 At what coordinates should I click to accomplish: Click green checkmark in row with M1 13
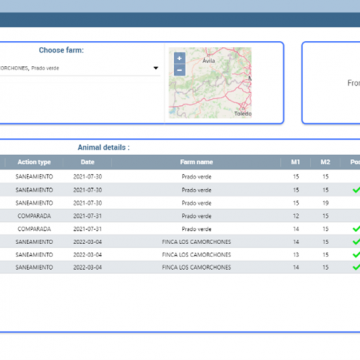356,255
